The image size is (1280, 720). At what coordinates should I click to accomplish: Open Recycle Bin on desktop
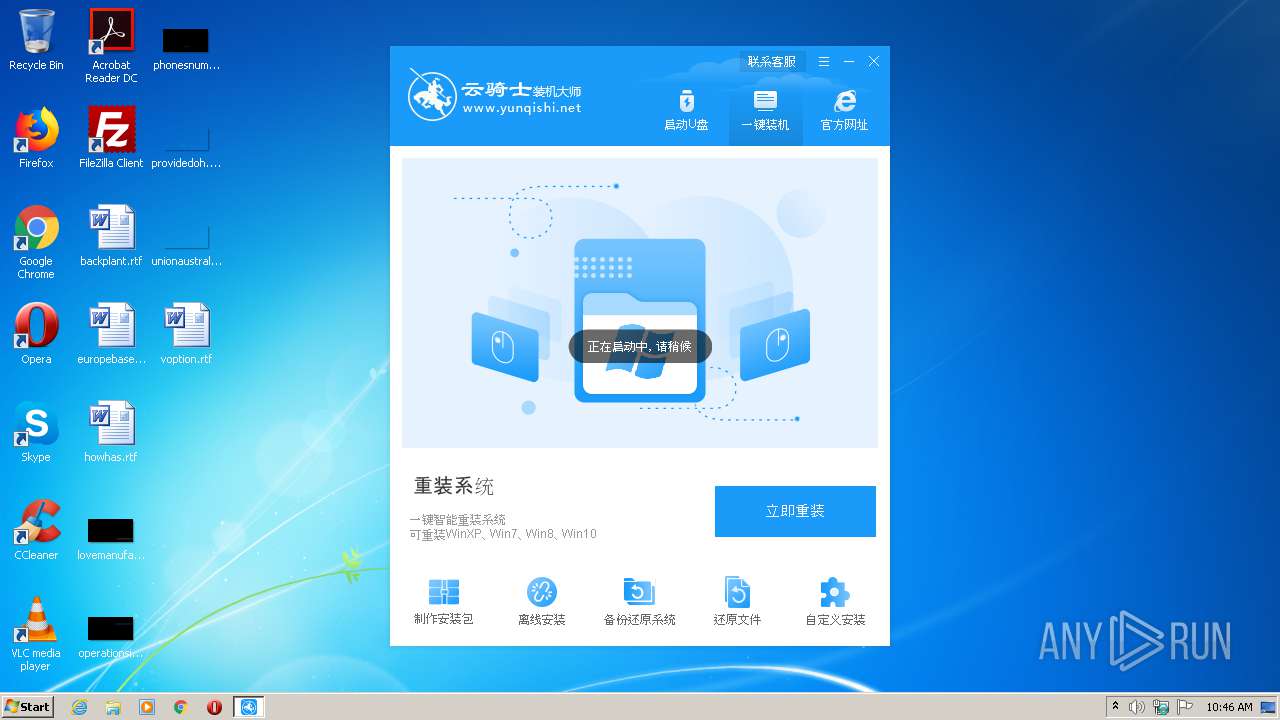click(x=36, y=40)
